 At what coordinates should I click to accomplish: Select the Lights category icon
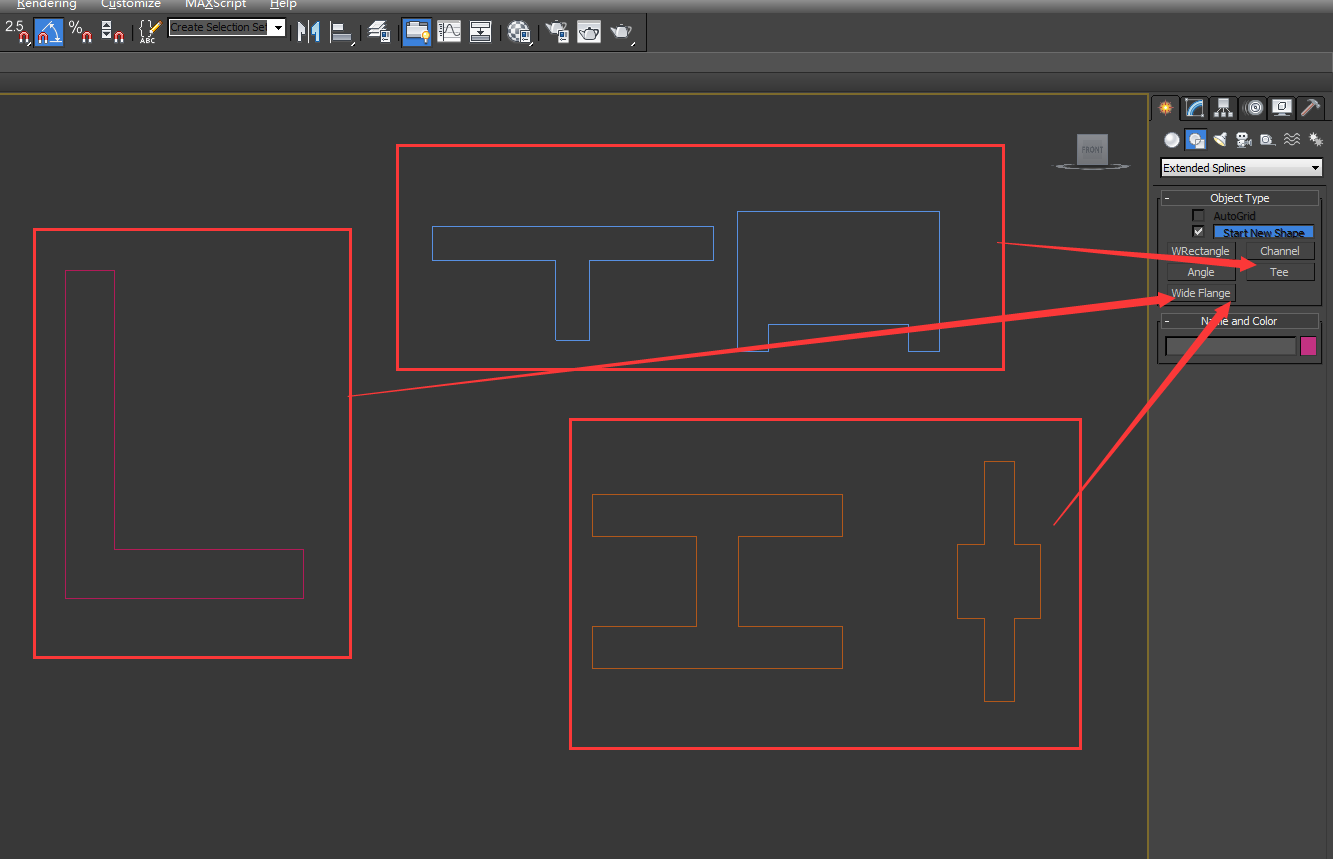[1220, 140]
